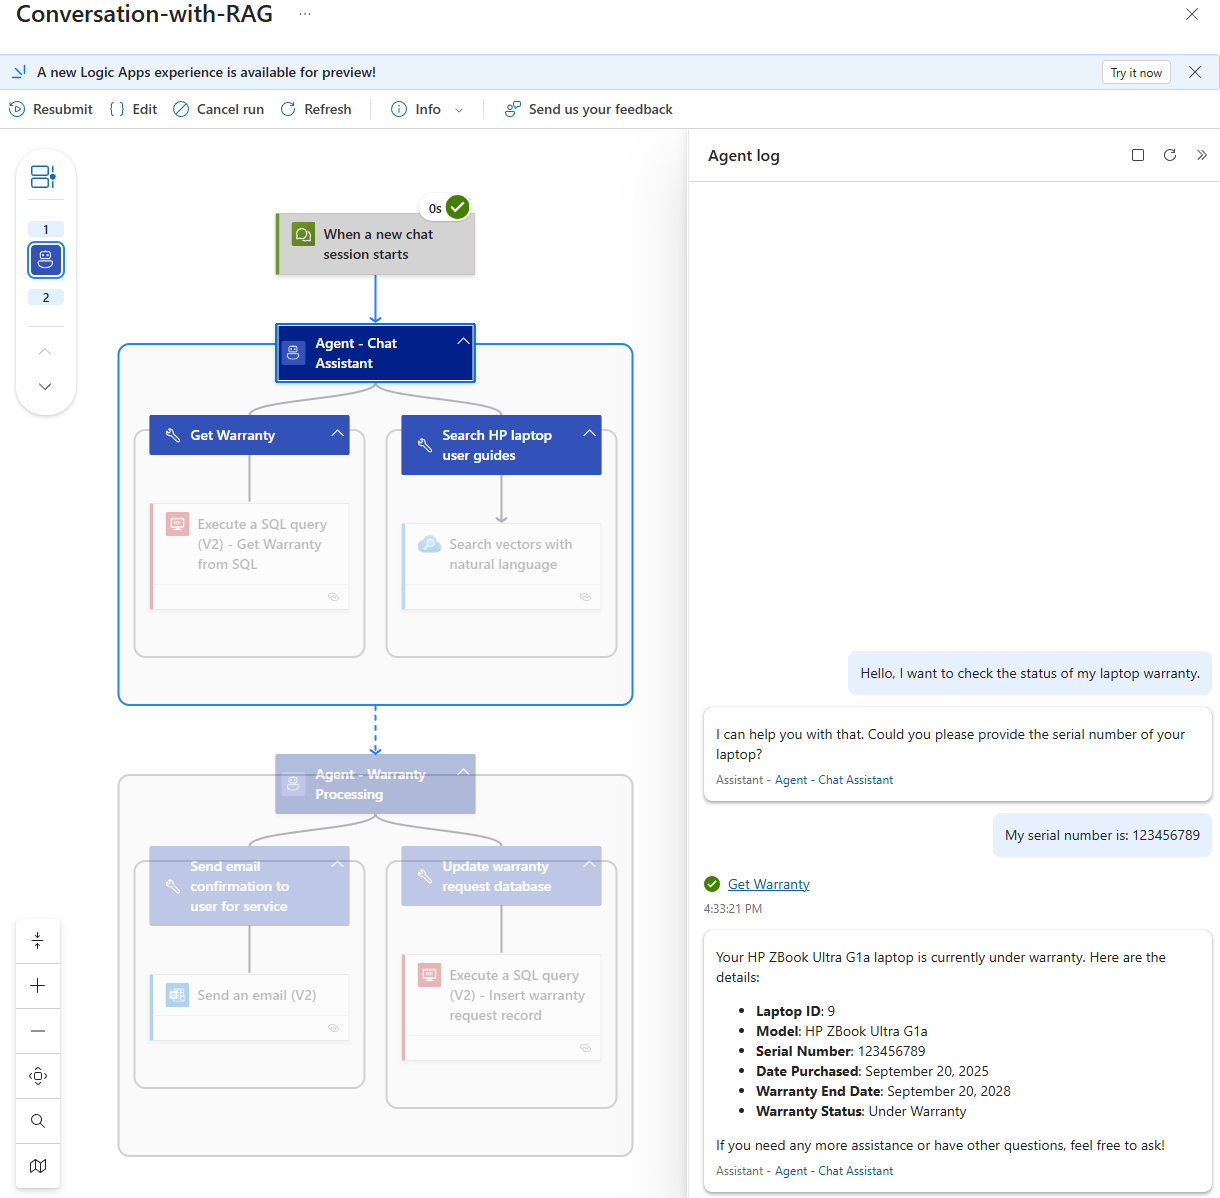The height and width of the screenshot is (1198, 1220).
Task: Click Try it now button
Action: click(1136, 73)
